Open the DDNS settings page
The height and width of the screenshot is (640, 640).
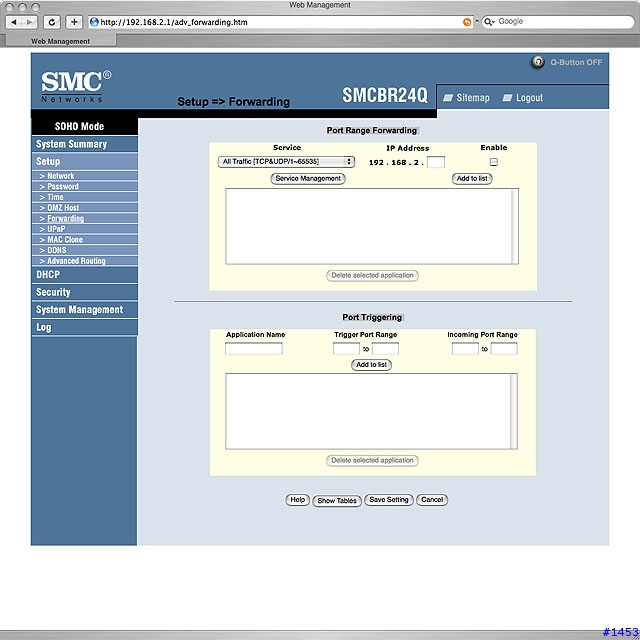(x=57, y=250)
